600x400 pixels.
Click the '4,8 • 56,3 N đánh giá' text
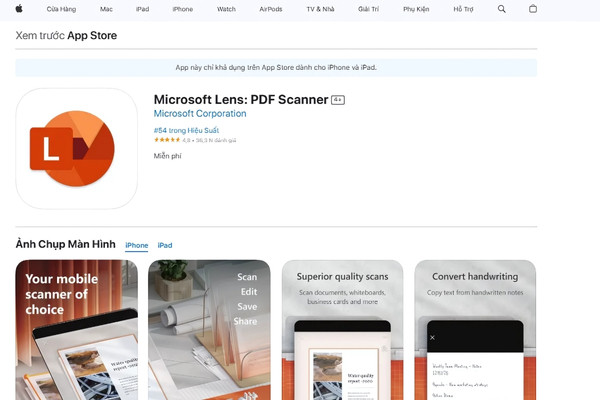[x=209, y=140]
